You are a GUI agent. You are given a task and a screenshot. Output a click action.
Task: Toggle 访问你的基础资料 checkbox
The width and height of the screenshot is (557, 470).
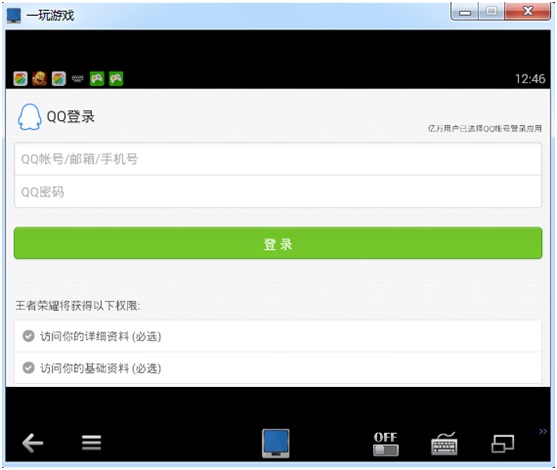(x=28, y=368)
